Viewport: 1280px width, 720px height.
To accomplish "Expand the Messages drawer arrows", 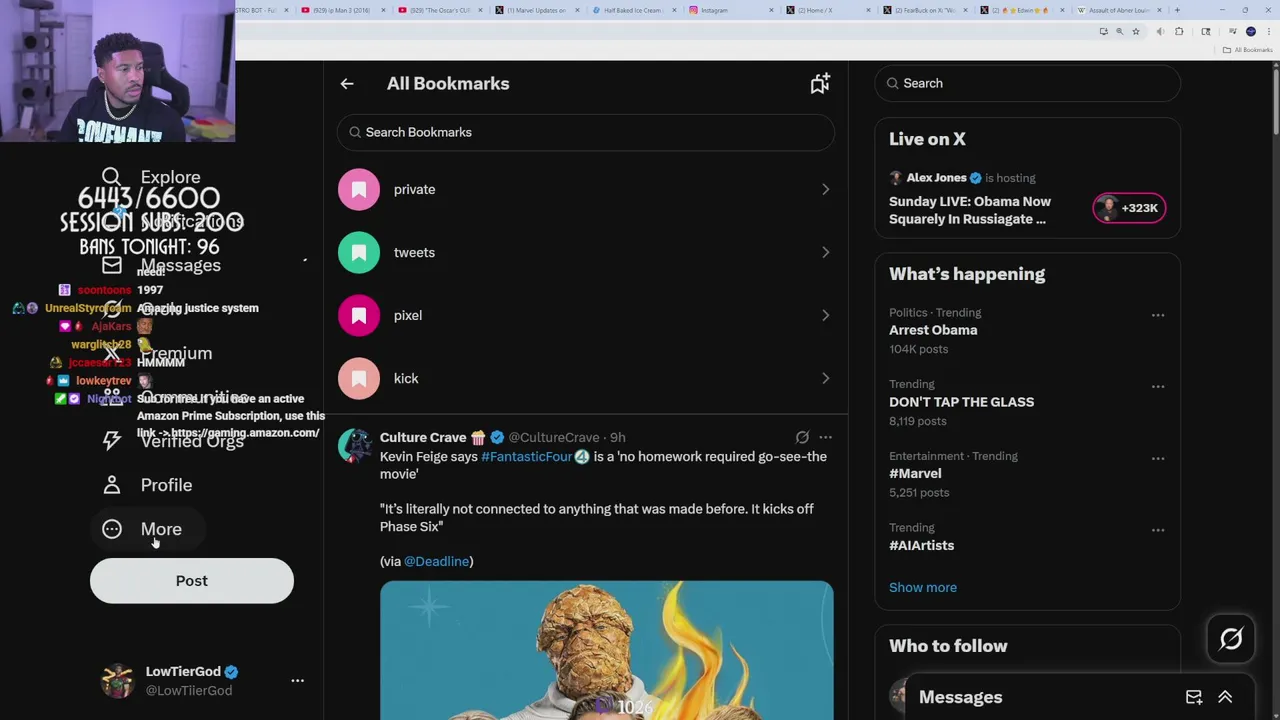I will tap(1225, 697).
